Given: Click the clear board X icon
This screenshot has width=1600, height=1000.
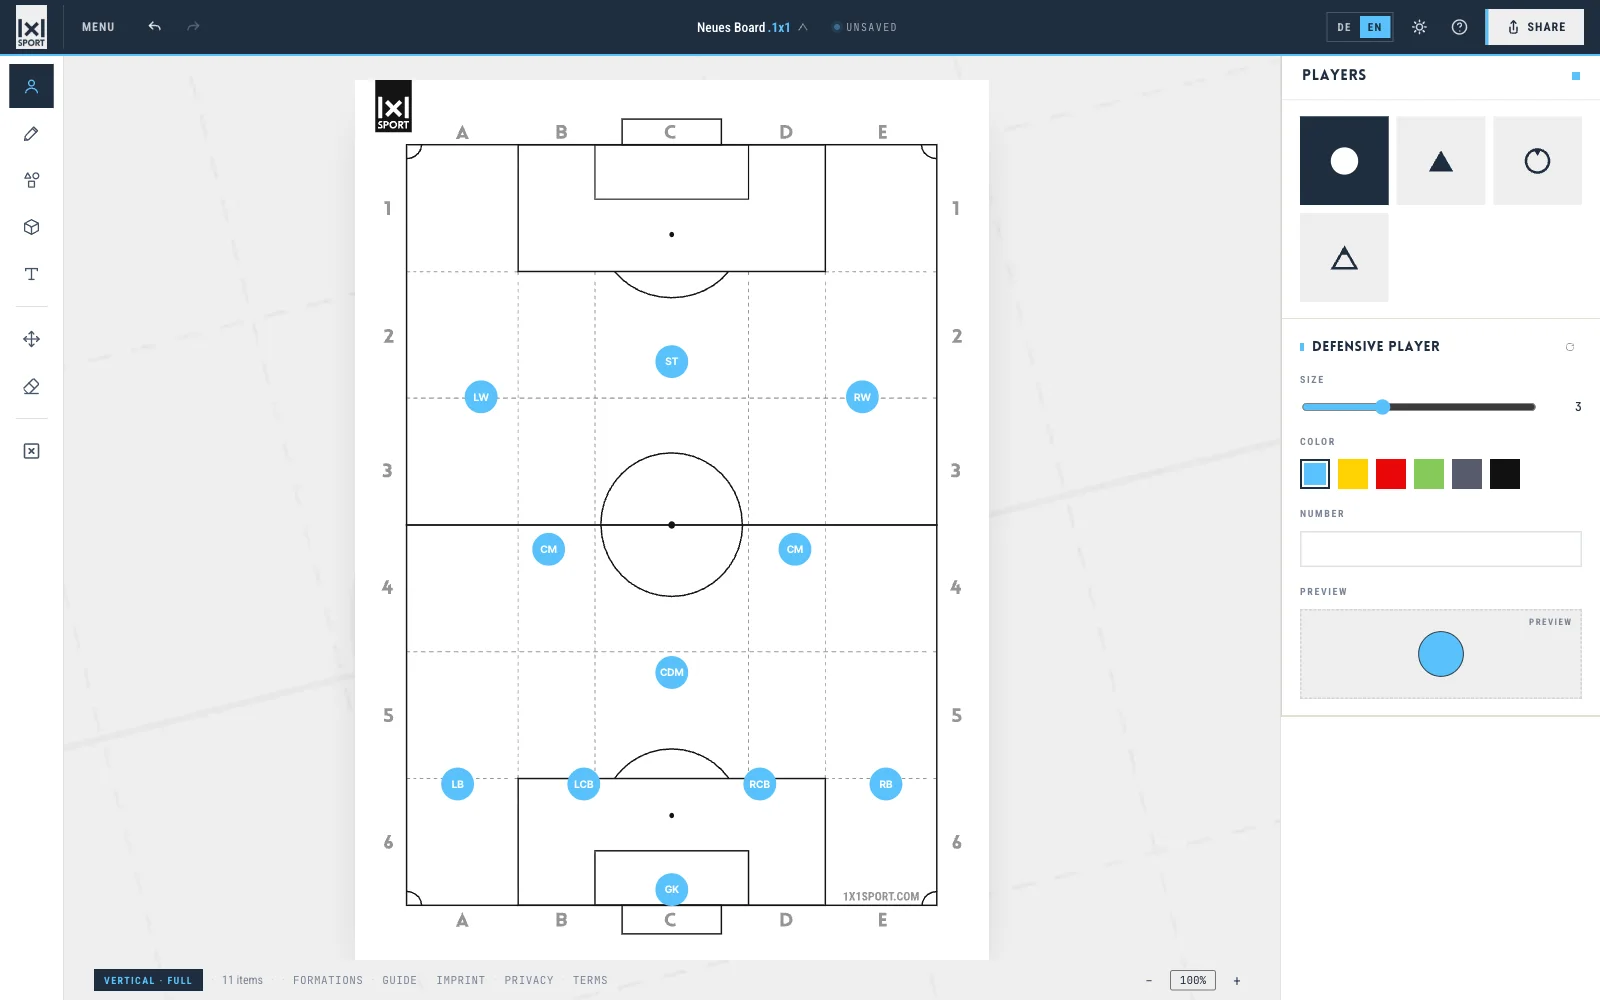Looking at the screenshot, I should pos(31,451).
